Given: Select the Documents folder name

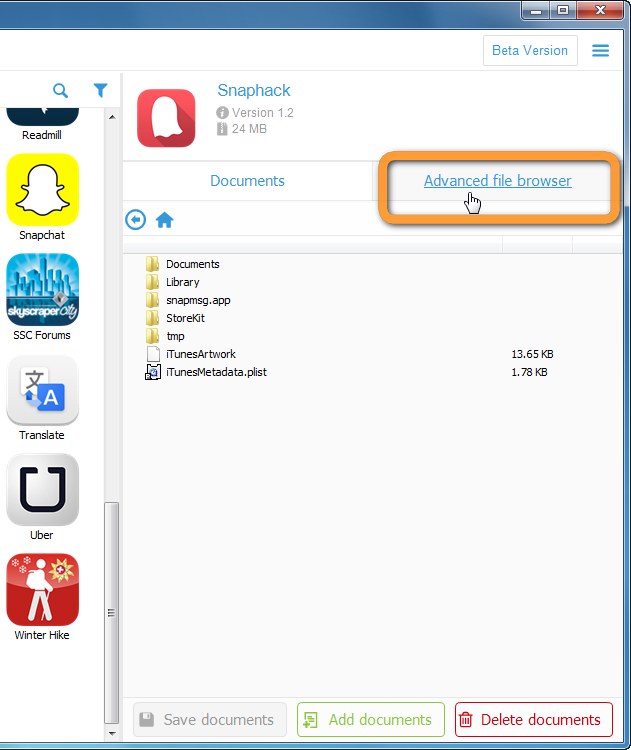Looking at the screenshot, I should coord(193,264).
